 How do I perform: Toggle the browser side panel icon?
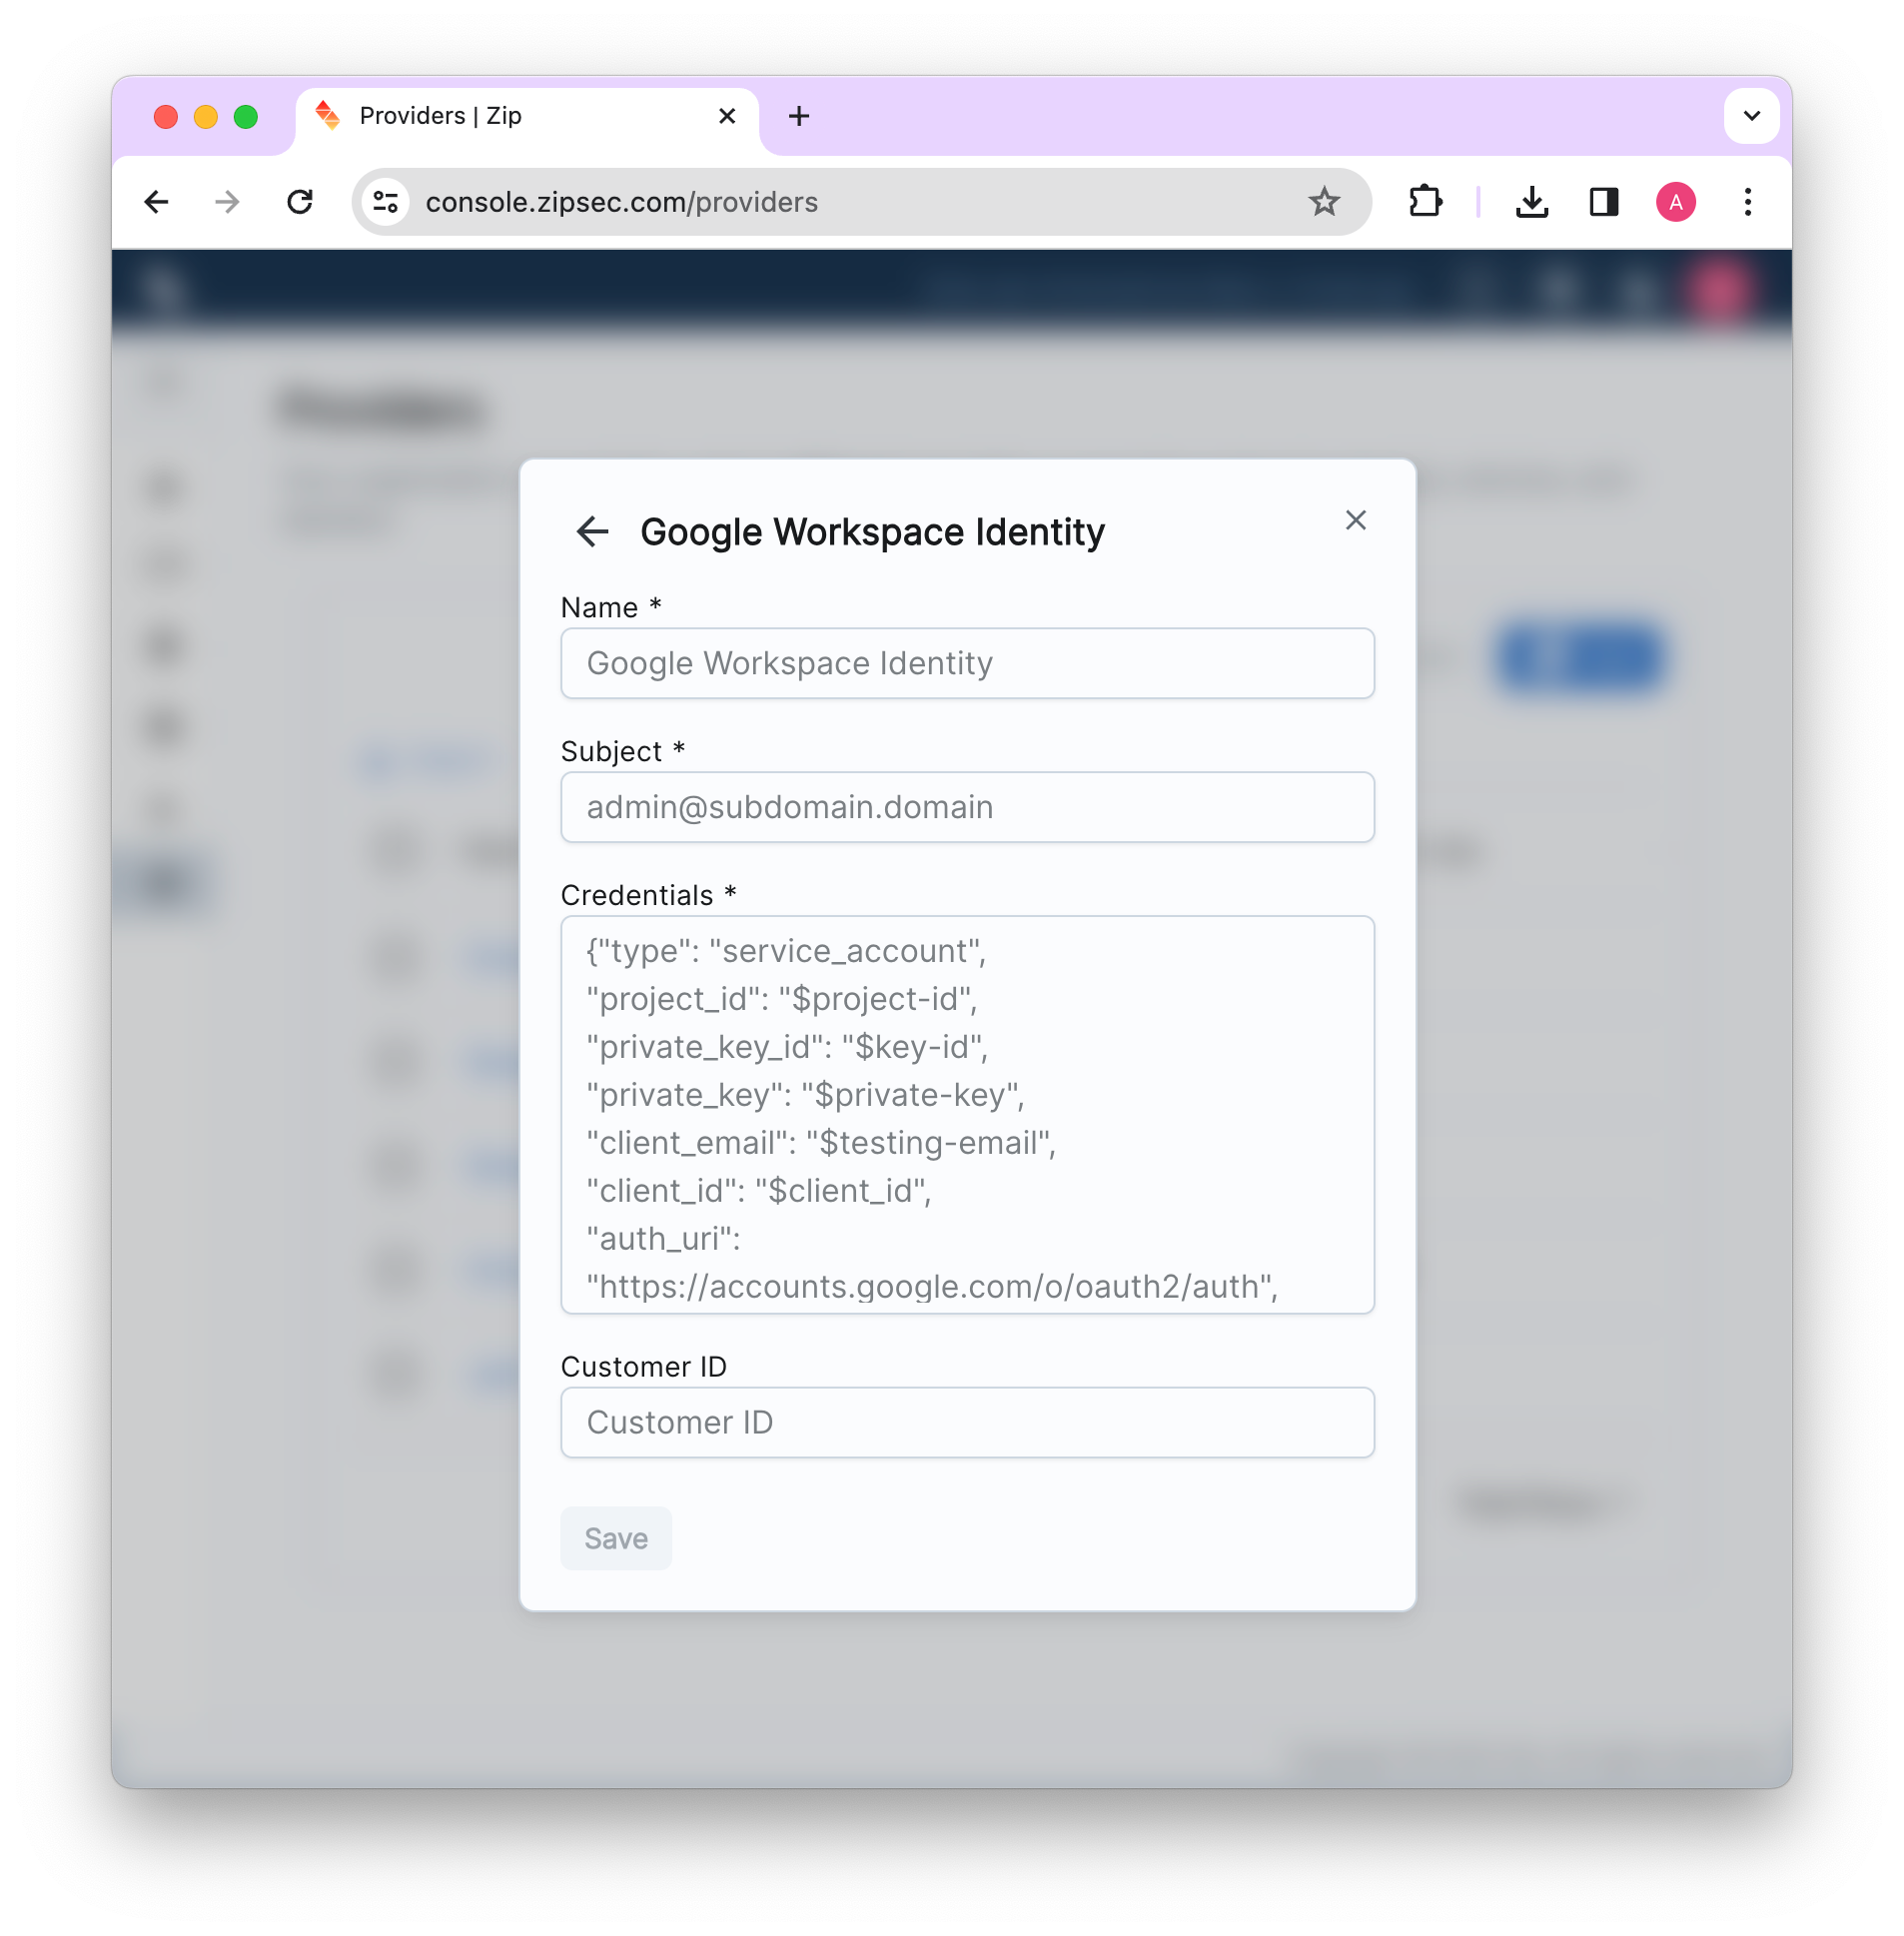coord(1604,202)
